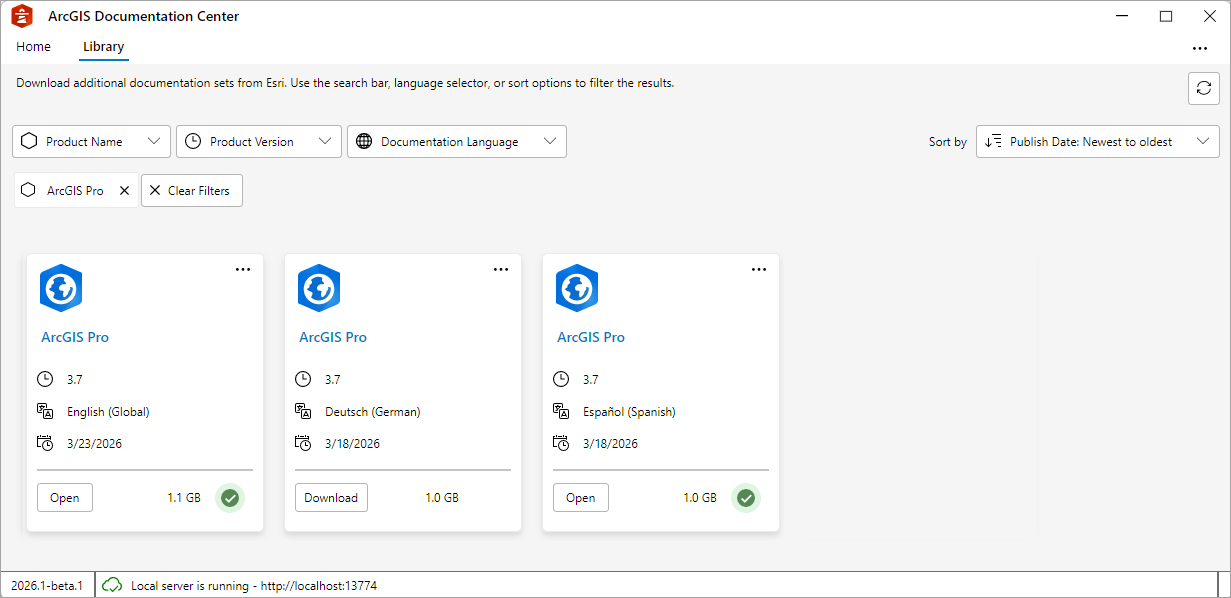Click the language icon on Spanish card
This screenshot has width=1231, height=598.
(560, 411)
